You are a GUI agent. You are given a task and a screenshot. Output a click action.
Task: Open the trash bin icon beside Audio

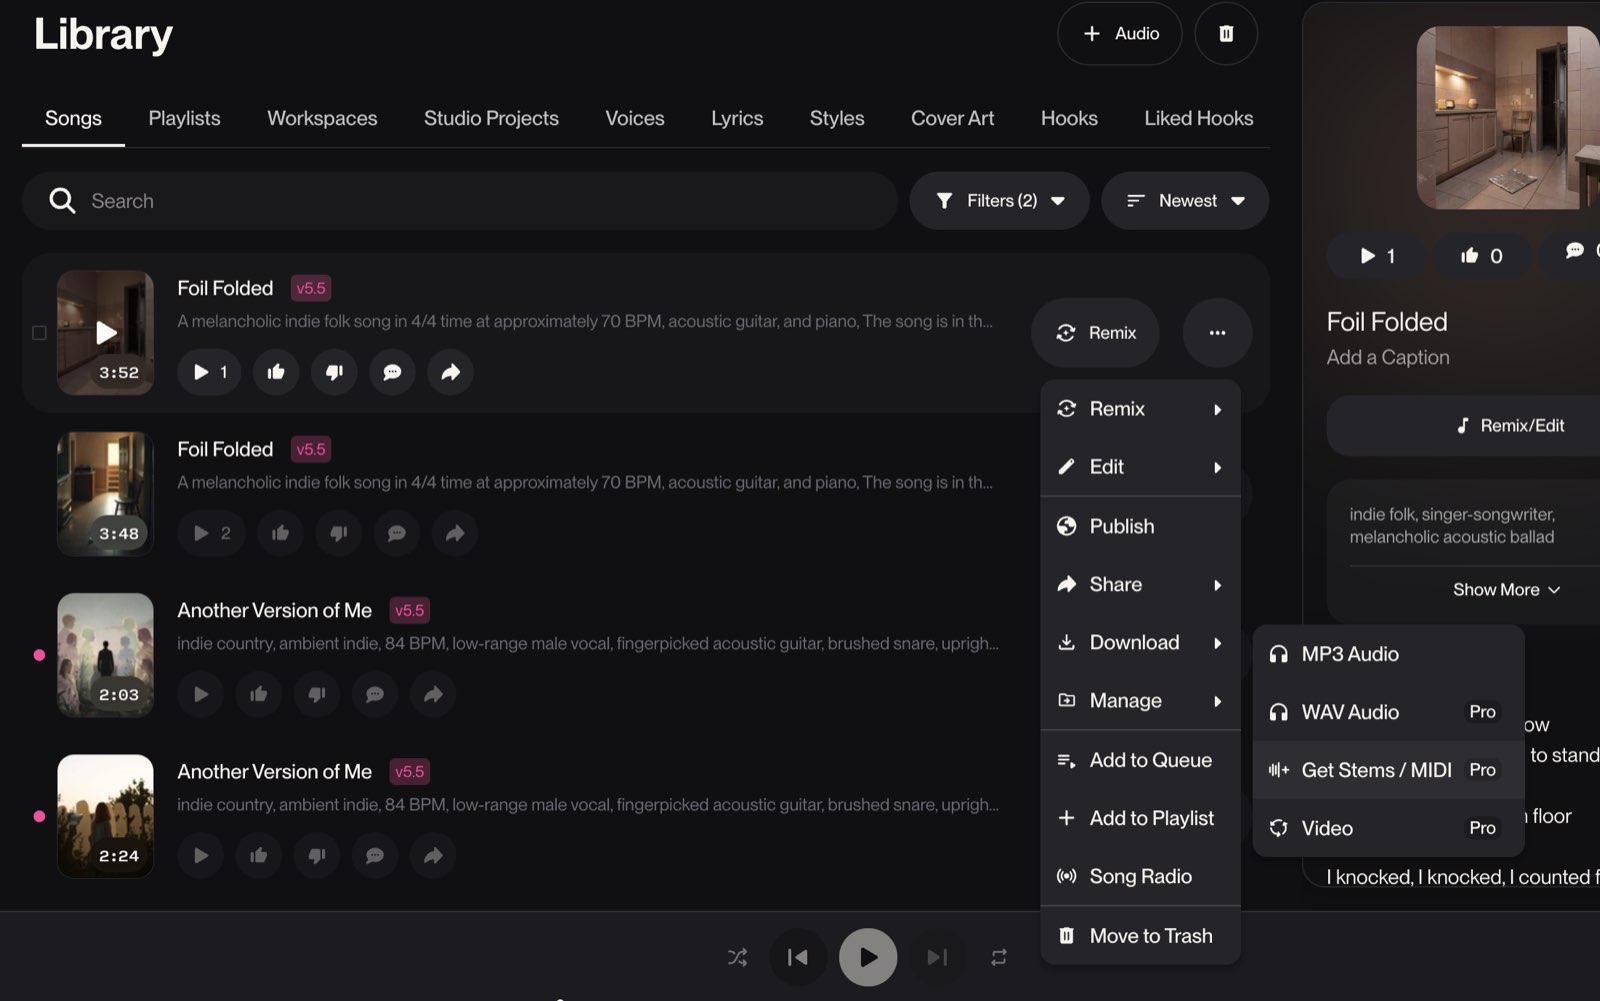tap(1226, 34)
